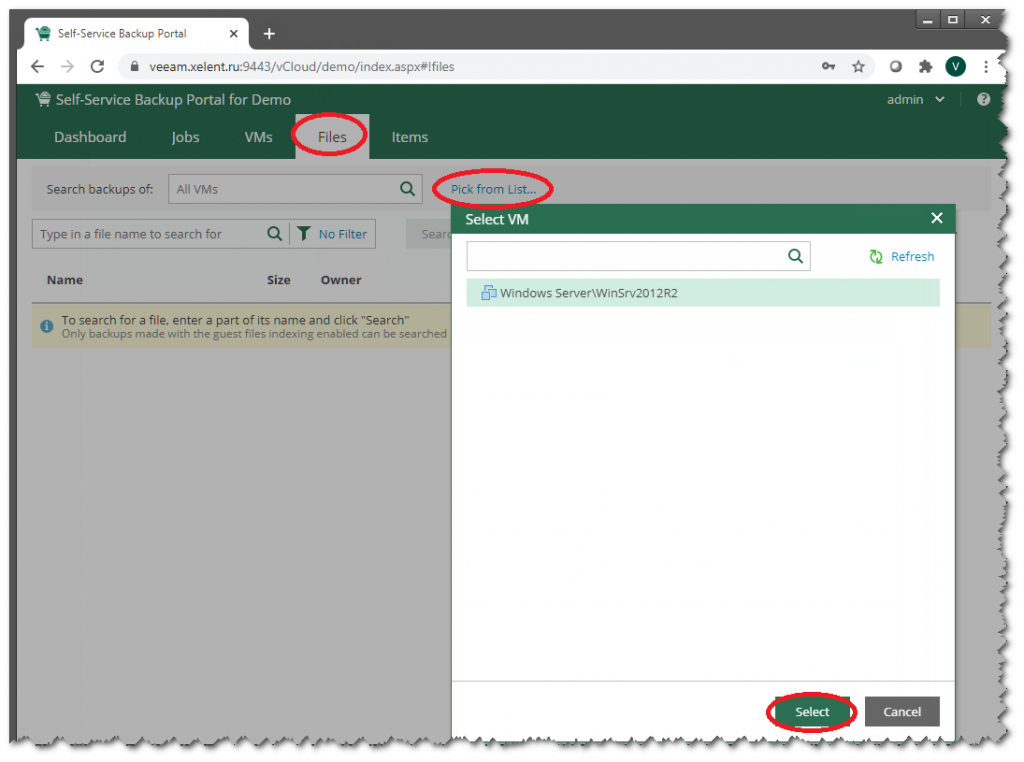The image size is (1024, 762).
Task: Click the Pick from List link
Action: [x=493, y=189]
